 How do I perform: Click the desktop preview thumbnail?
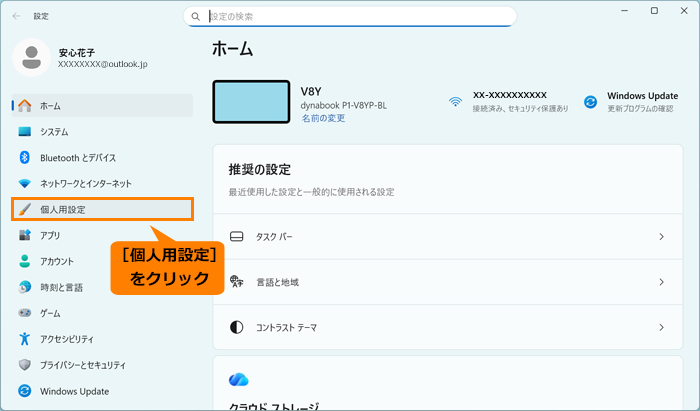tap(251, 102)
